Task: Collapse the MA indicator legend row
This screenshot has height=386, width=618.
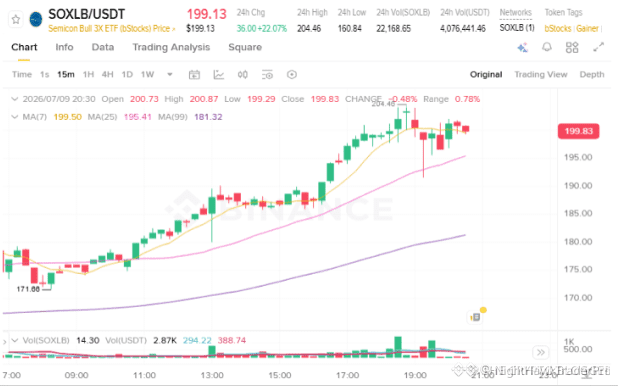Action: (15, 117)
